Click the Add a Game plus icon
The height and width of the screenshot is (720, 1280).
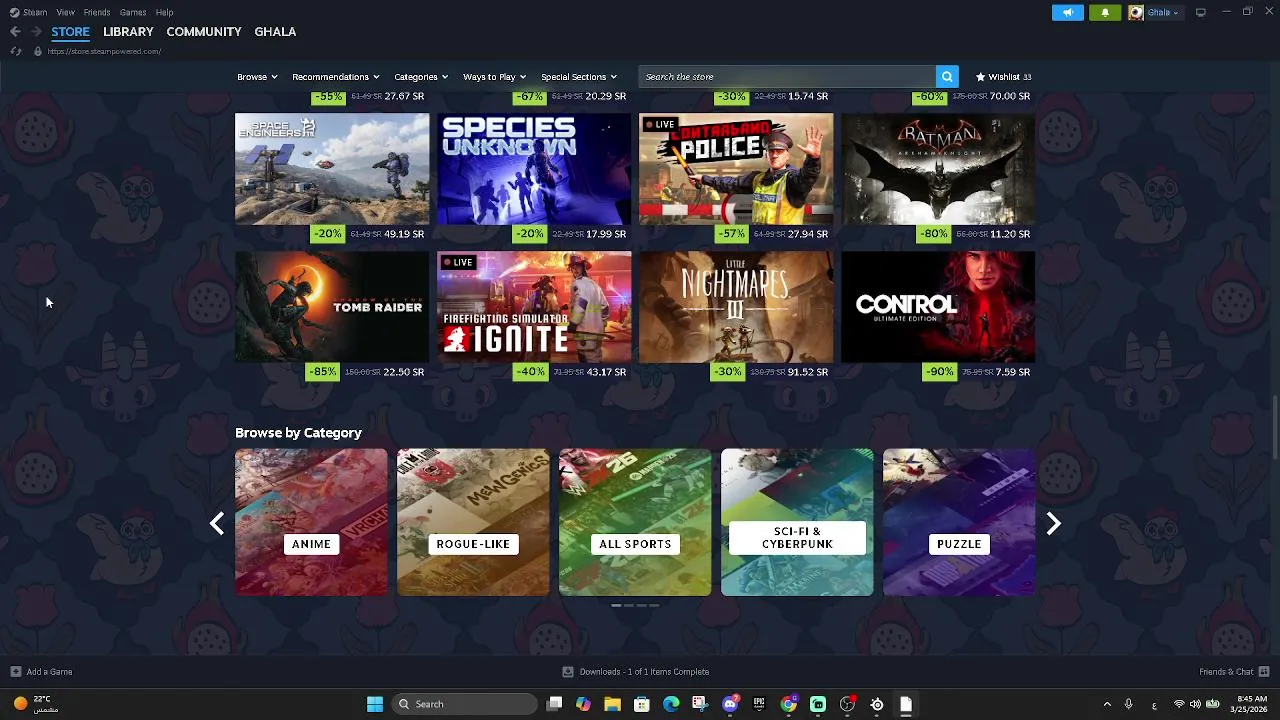click(x=15, y=672)
